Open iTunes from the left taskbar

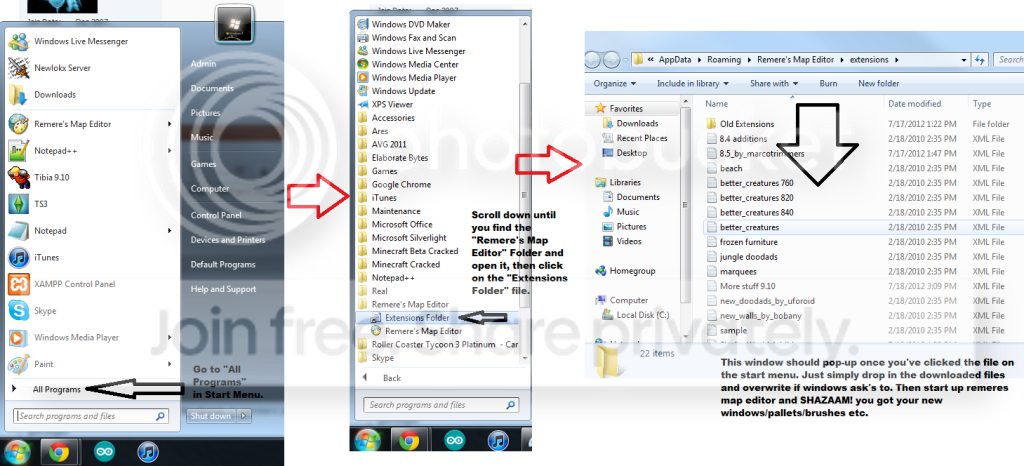(x=148, y=452)
